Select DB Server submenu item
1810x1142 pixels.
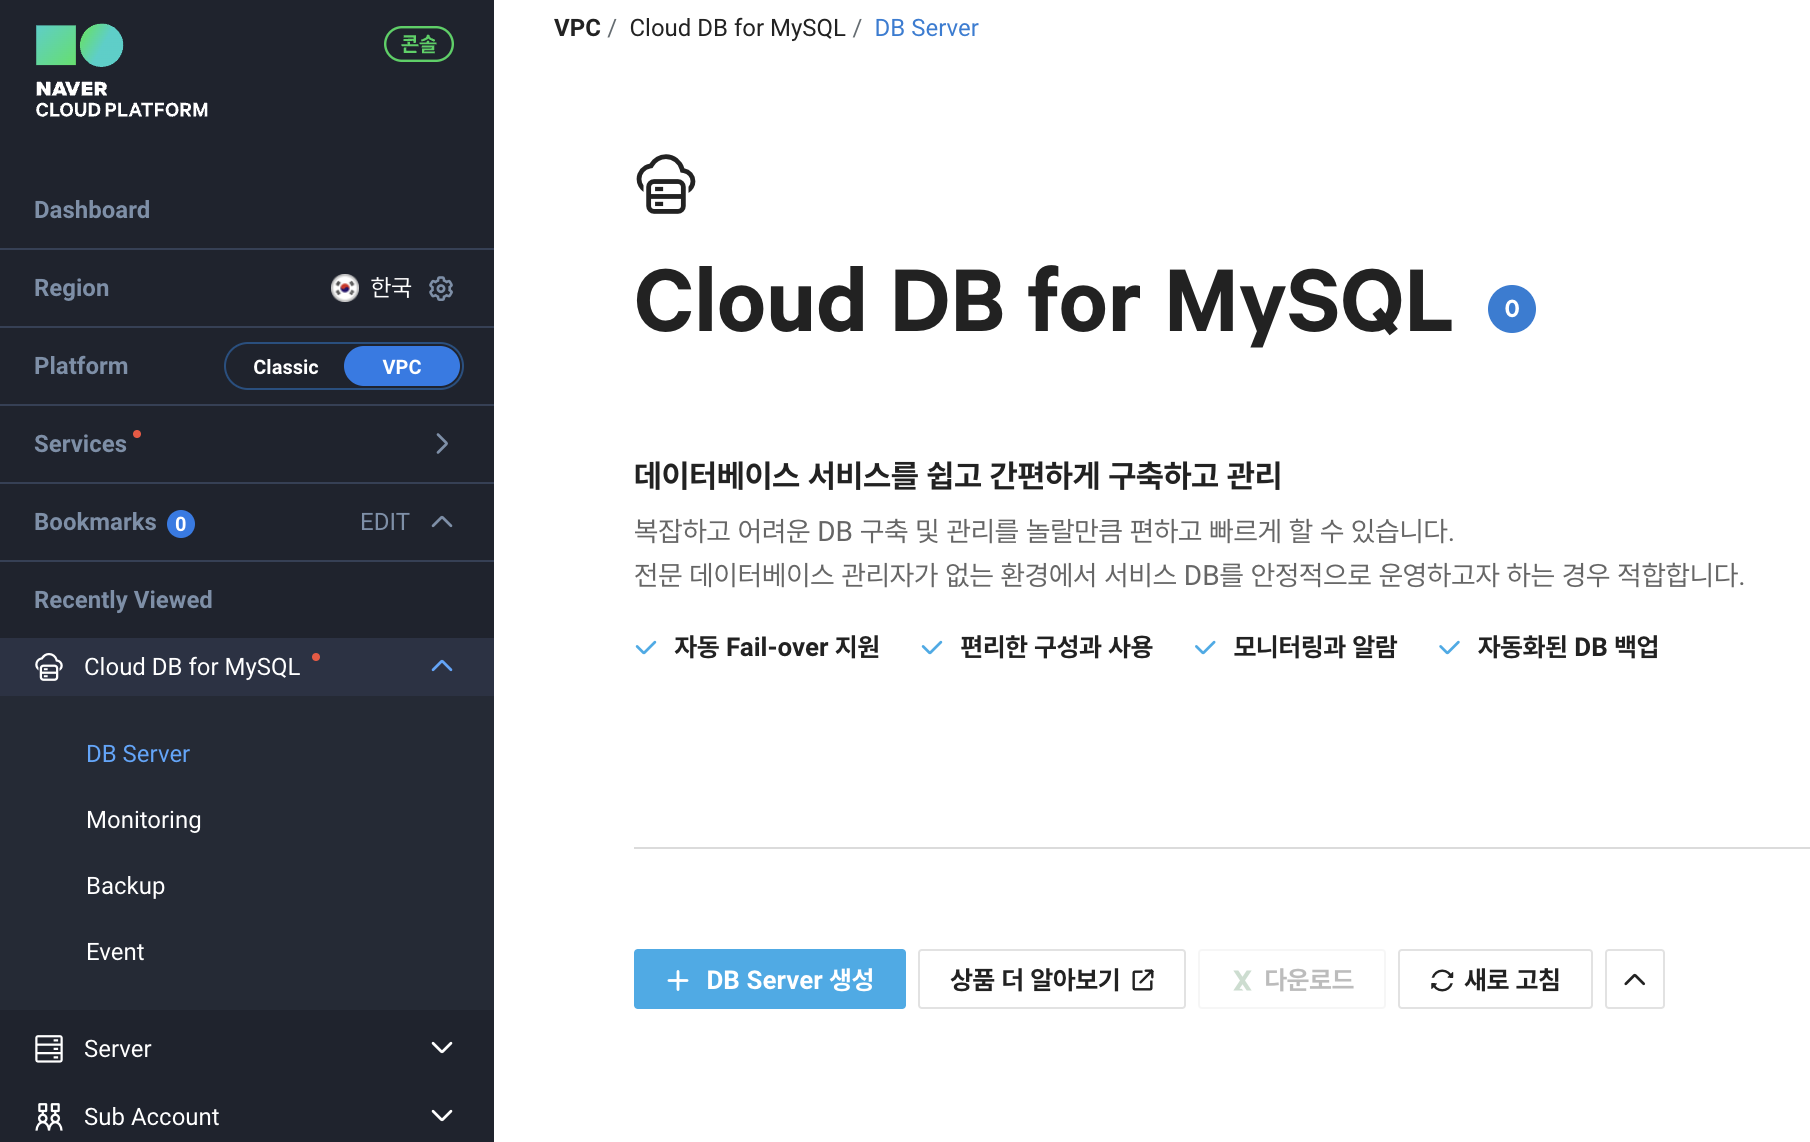click(x=138, y=754)
